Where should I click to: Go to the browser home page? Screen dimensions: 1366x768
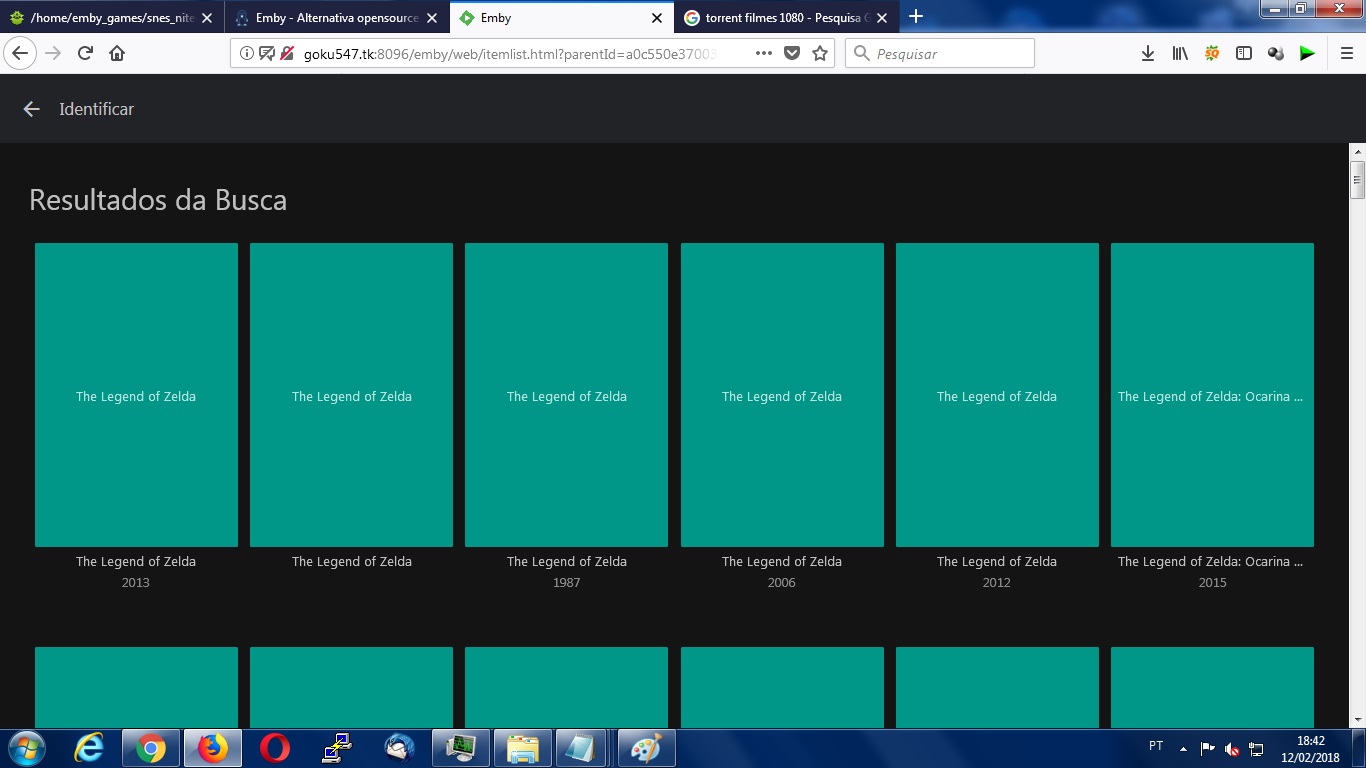tap(117, 54)
